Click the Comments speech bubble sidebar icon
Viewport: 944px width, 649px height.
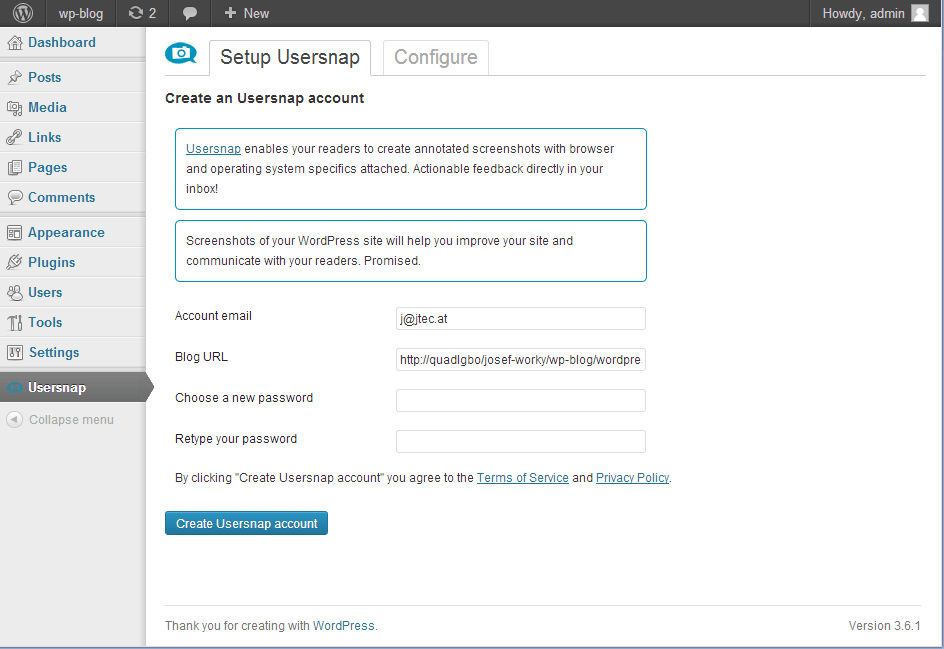(x=14, y=197)
